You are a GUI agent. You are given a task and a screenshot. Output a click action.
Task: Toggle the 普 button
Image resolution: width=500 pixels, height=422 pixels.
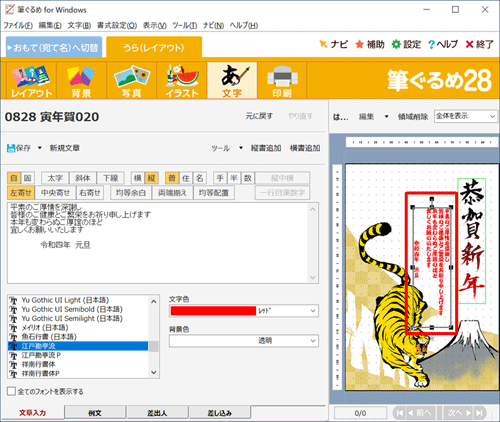click(172, 178)
